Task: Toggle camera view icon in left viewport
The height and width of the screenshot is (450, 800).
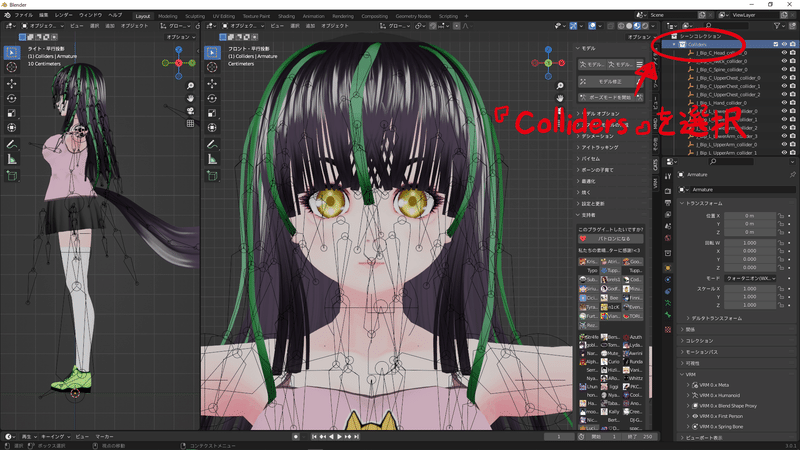Action: click(x=190, y=111)
